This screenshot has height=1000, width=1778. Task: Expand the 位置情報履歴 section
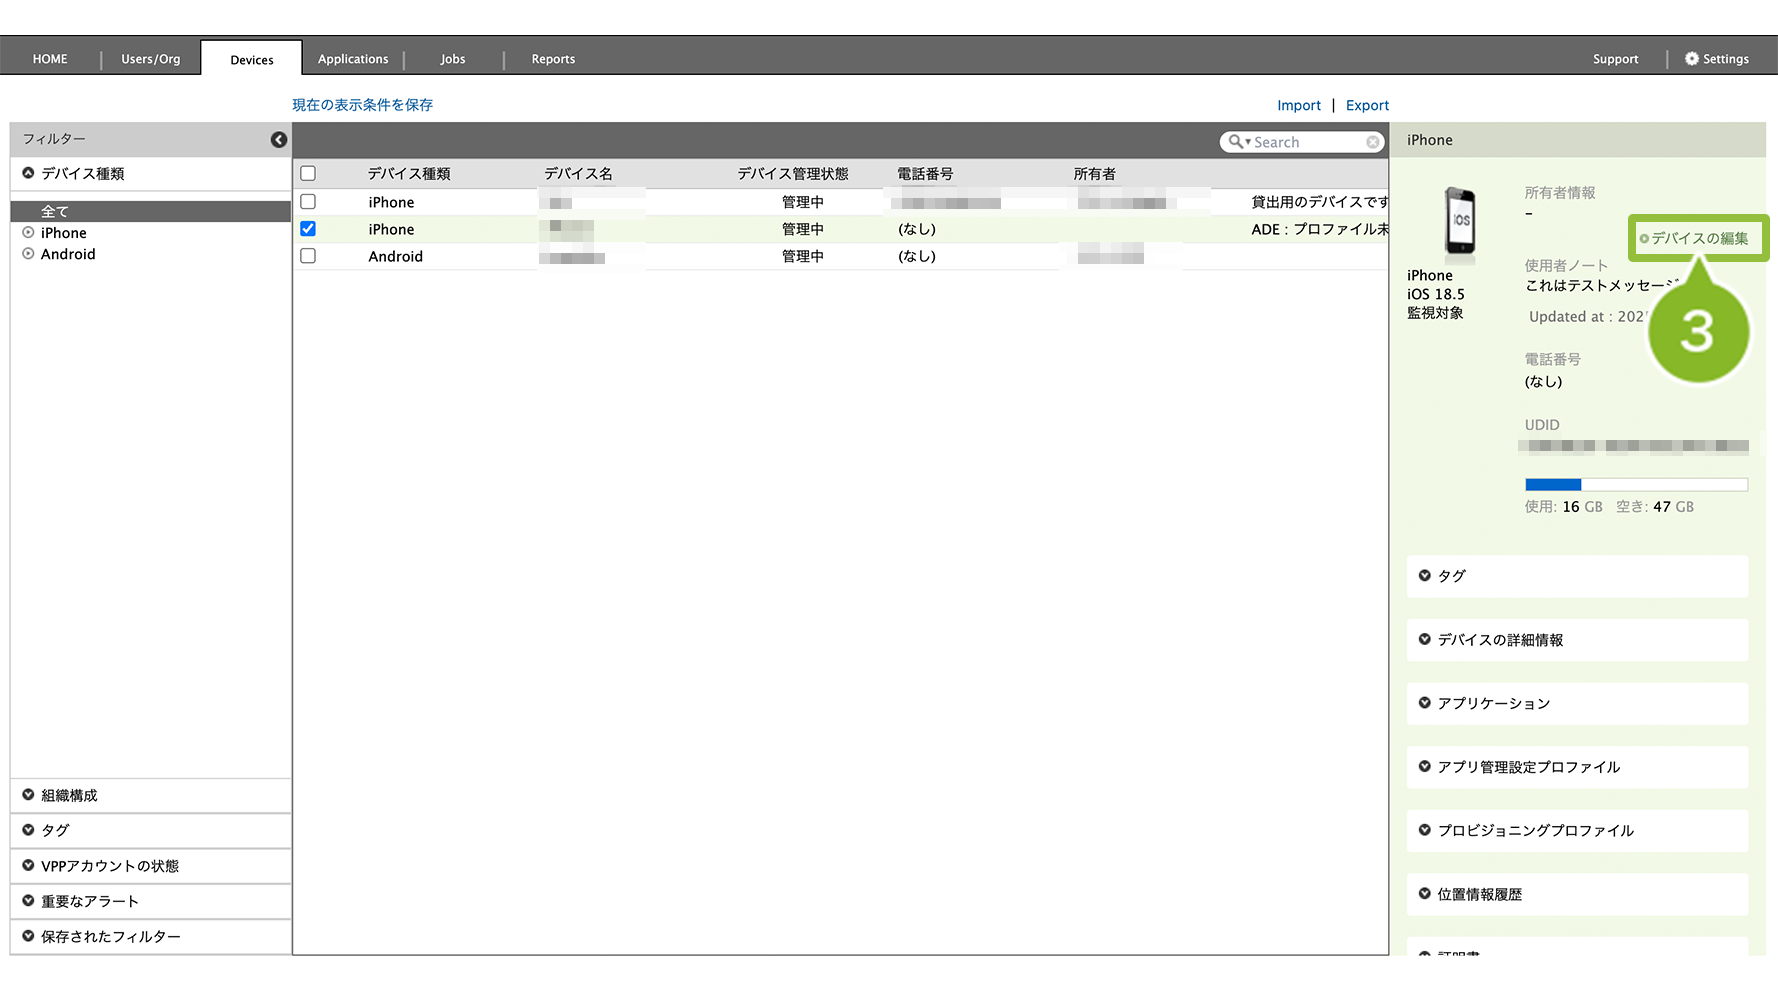click(1577, 894)
